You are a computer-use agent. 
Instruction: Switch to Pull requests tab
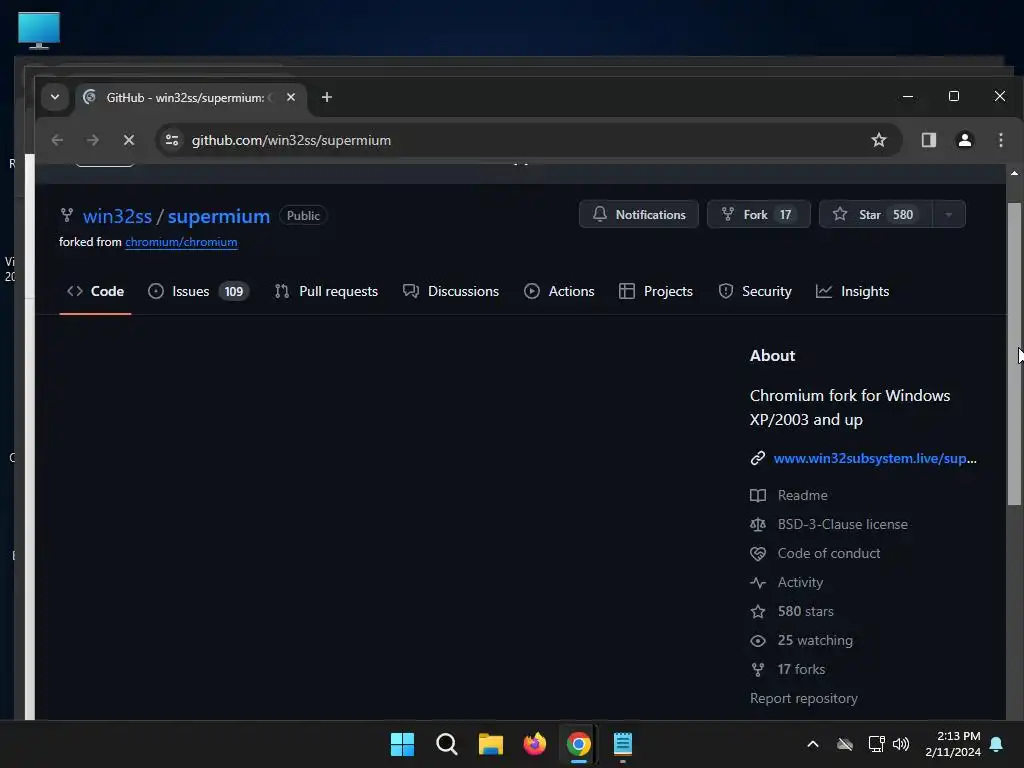(x=326, y=291)
